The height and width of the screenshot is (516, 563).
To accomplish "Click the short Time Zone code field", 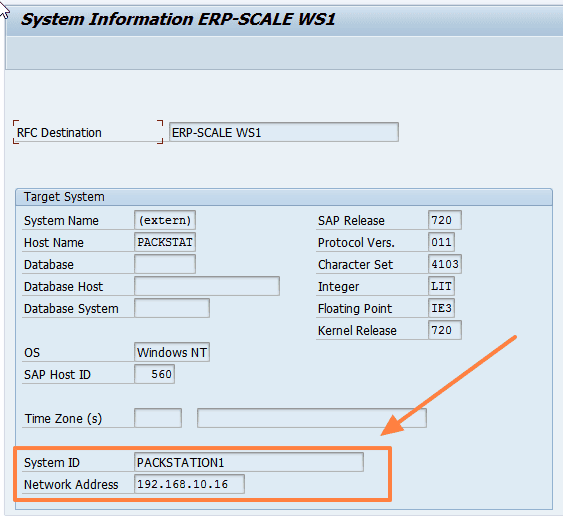I will [158, 418].
